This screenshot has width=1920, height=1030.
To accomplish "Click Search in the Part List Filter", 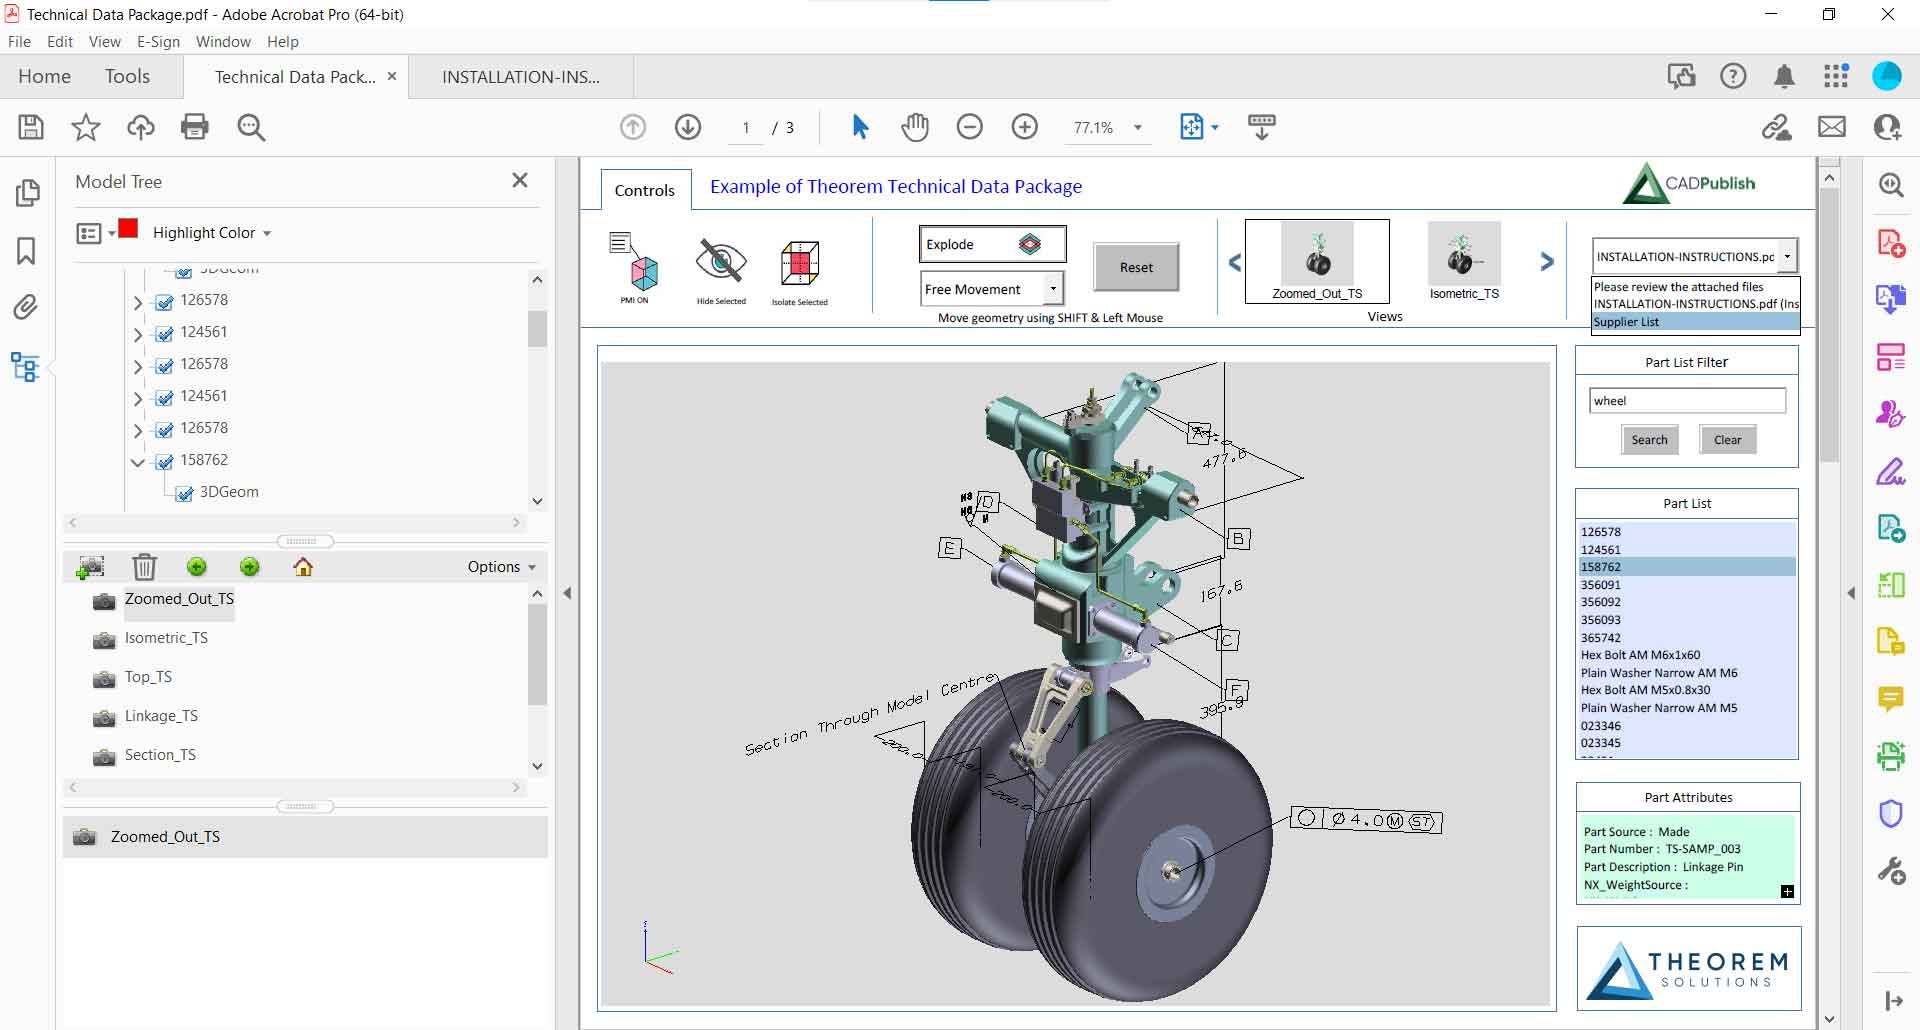I will click(x=1649, y=439).
